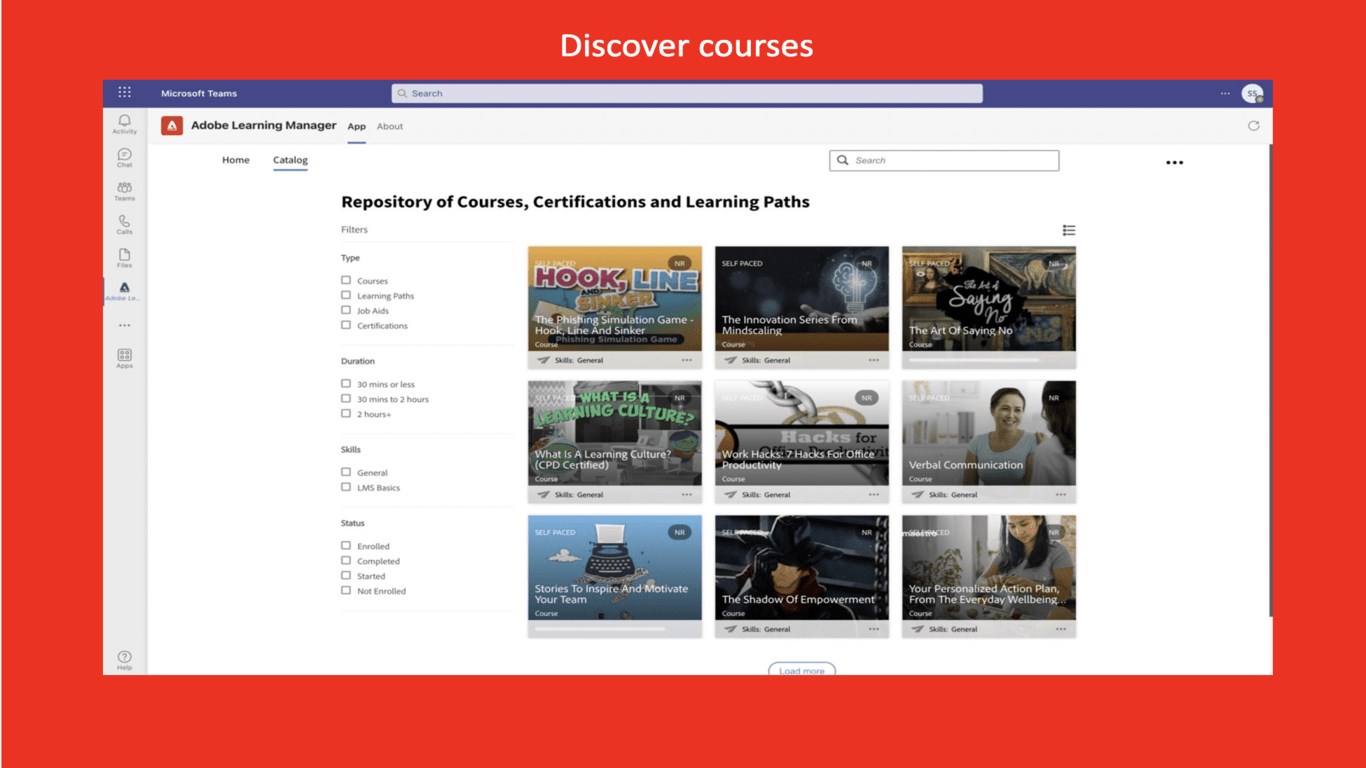
Task: Switch to the About tab
Action: point(390,127)
